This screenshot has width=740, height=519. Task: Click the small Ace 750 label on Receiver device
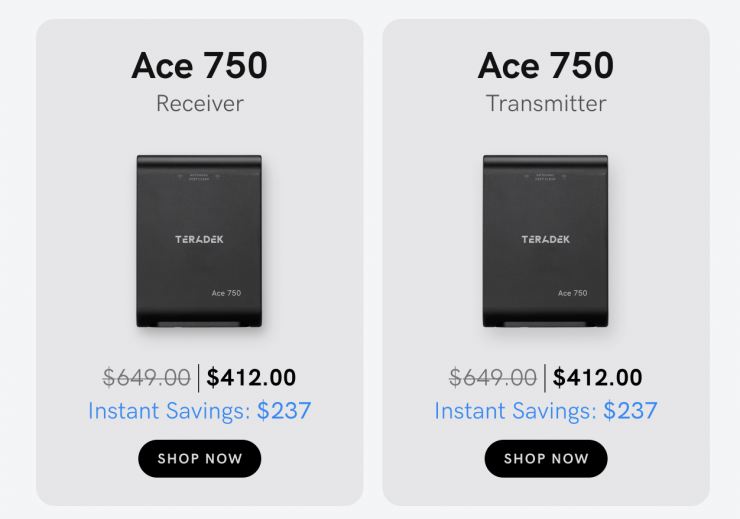pyautogui.click(x=226, y=293)
